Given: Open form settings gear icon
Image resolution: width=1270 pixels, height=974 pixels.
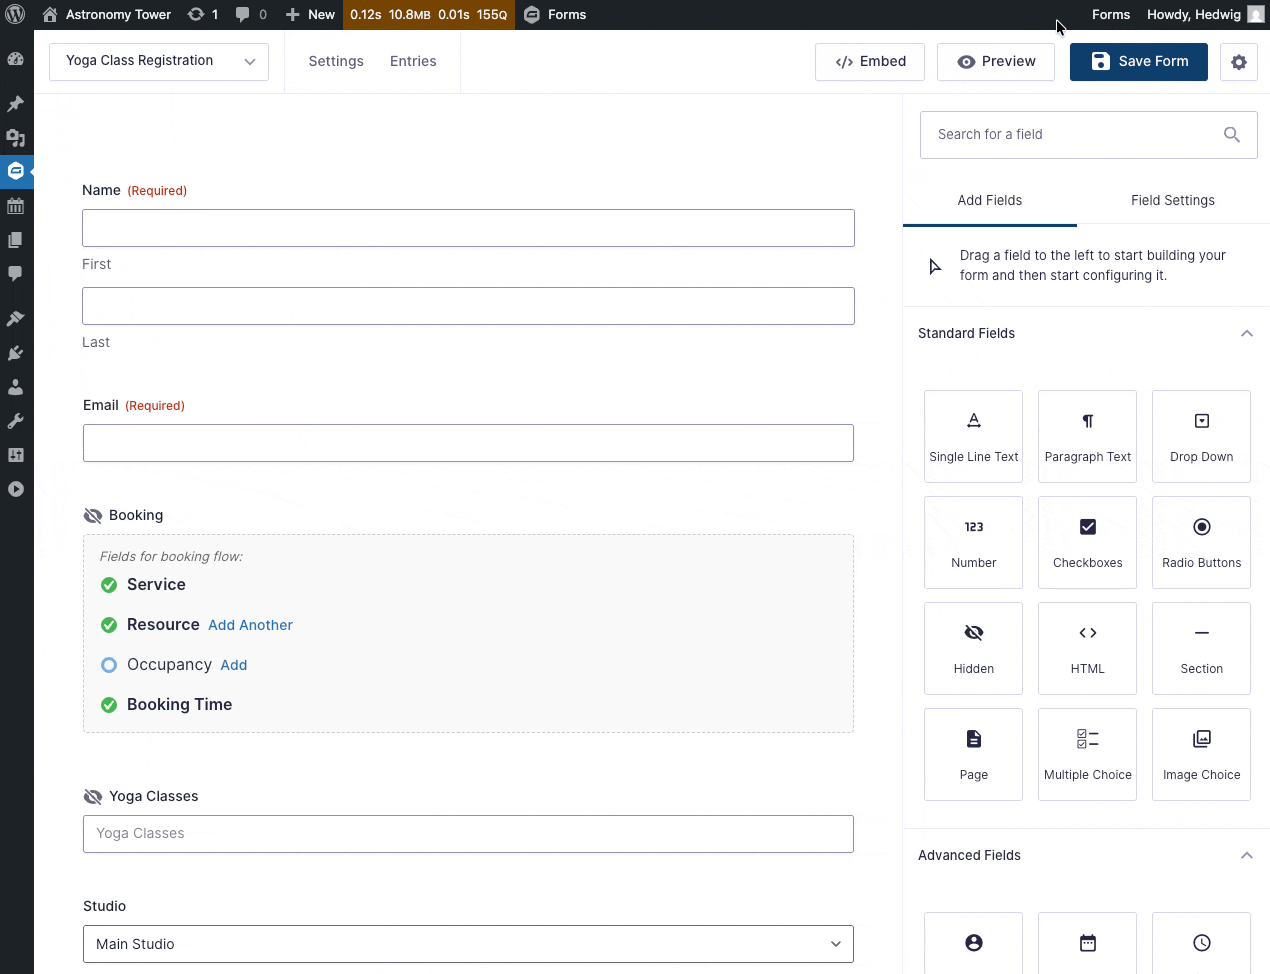Looking at the screenshot, I should tap(1238, 62).
